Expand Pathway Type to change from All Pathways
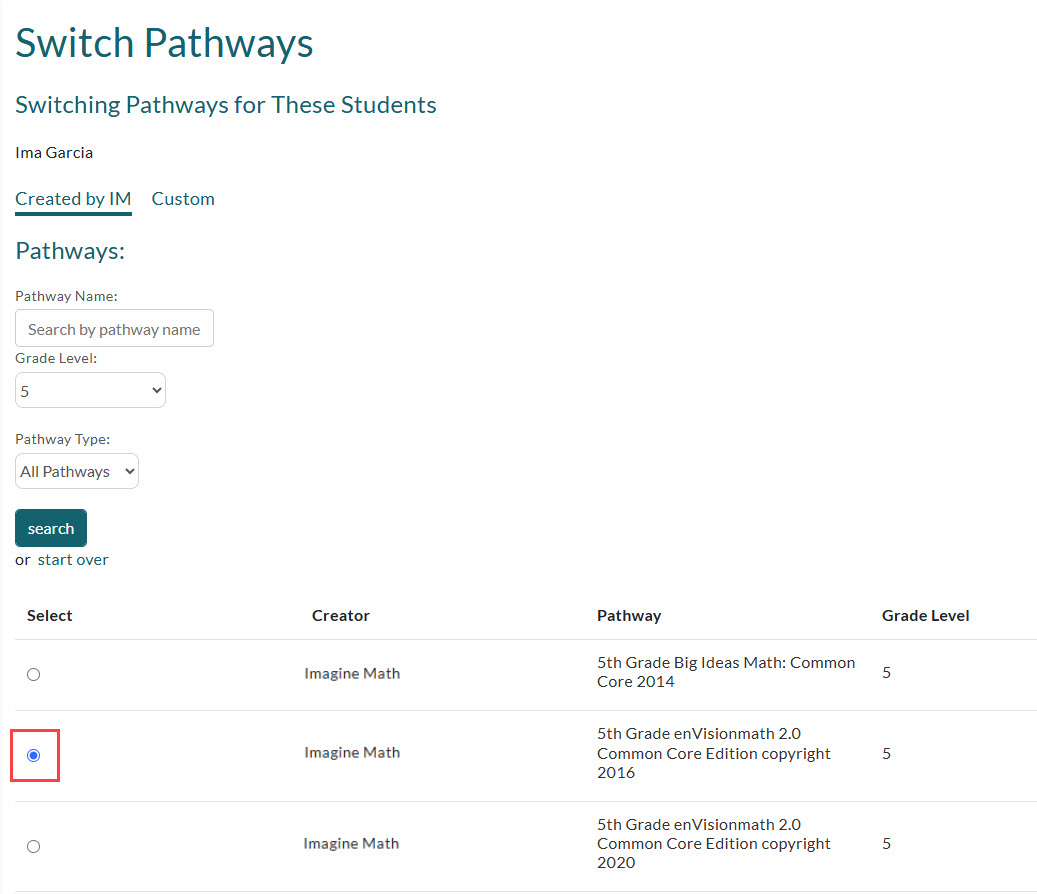 (76, 471)
